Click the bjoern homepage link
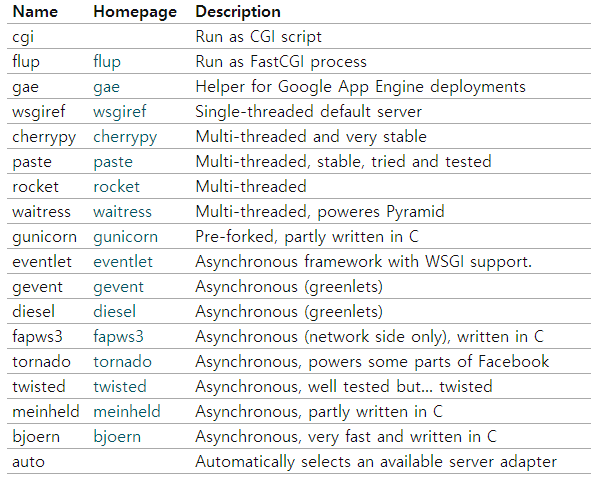The width and height of the screenshot is (591, 479). [117, 437]
